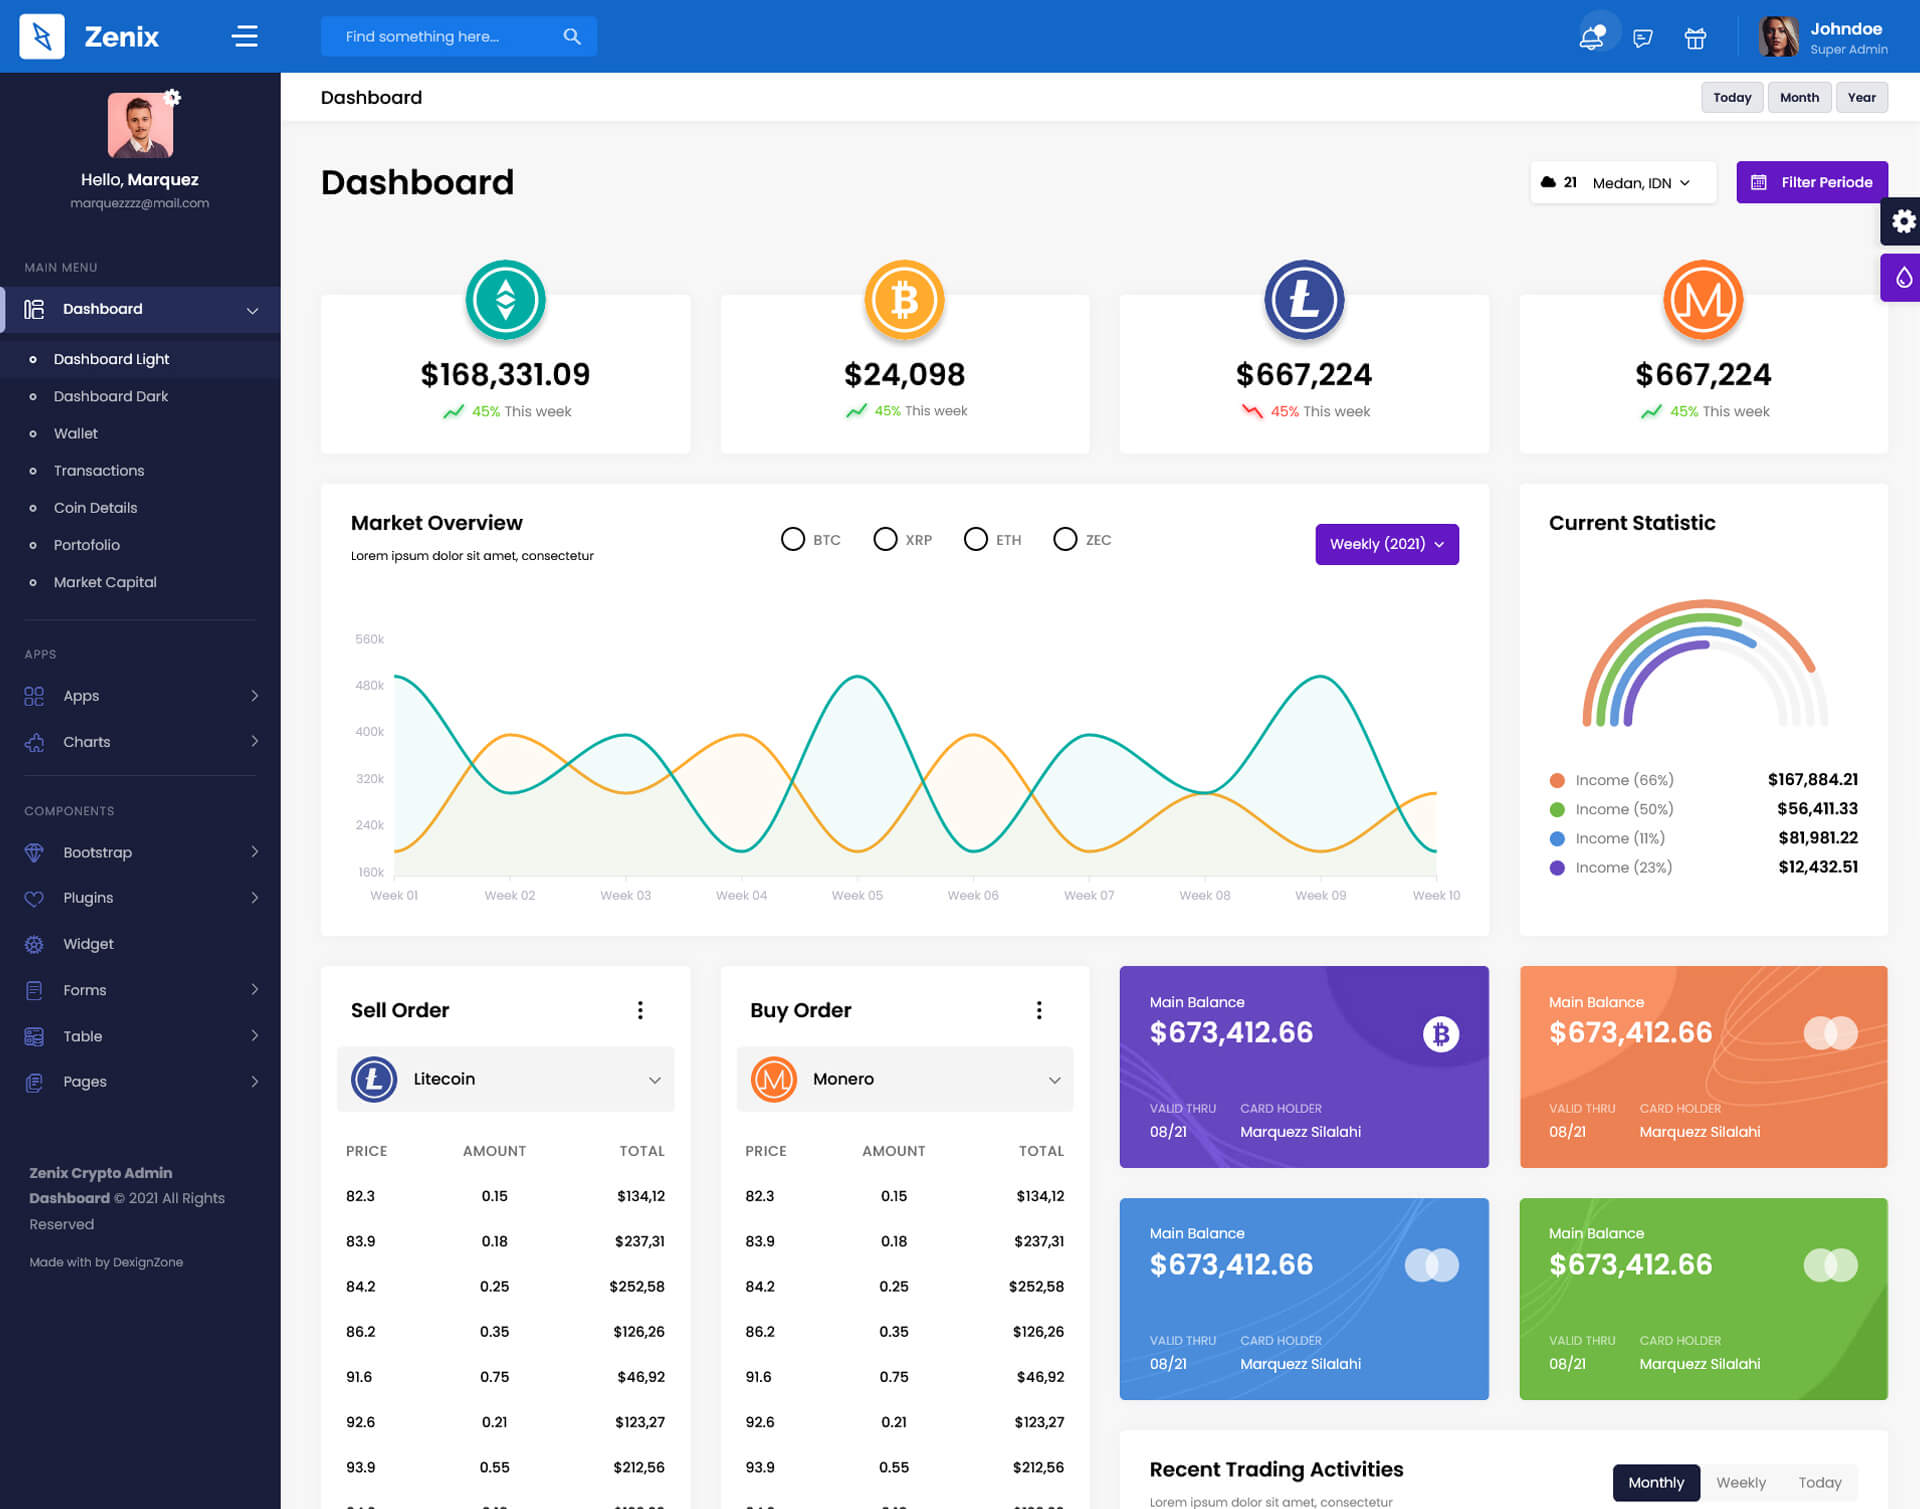Viewport: 1920px width, 1509px height.
Task: Open the notifications bell icon
Action: click(x=1590, y=38)
